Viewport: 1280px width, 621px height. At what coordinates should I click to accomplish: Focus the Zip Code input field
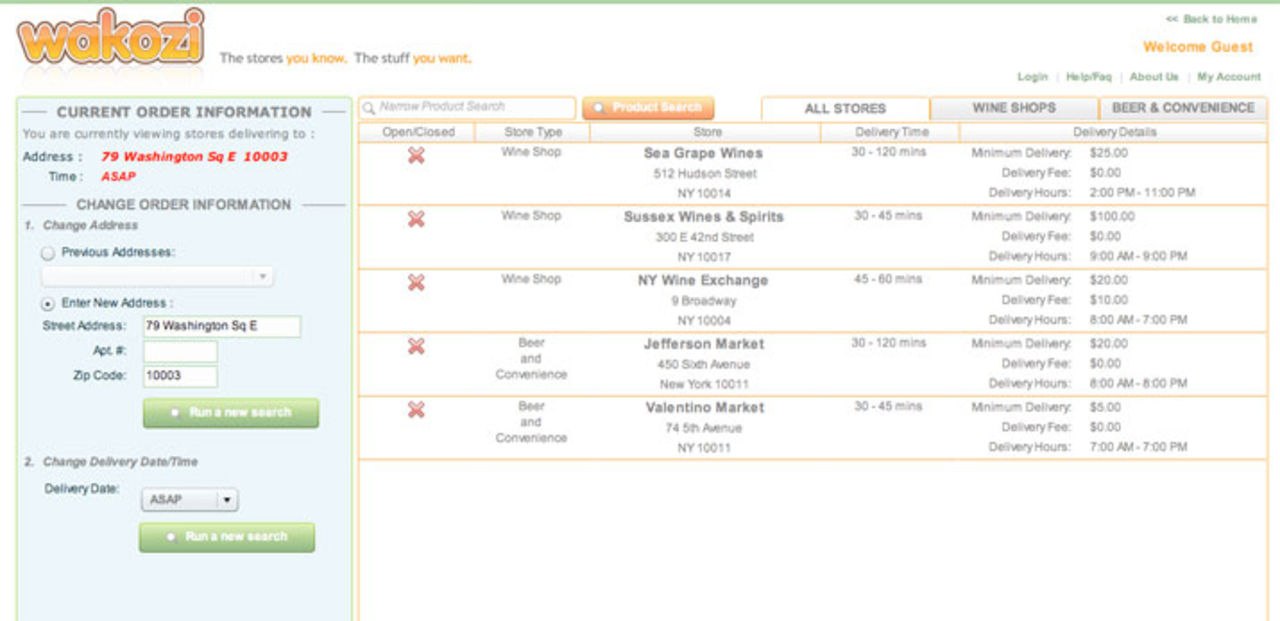[180, 377]
